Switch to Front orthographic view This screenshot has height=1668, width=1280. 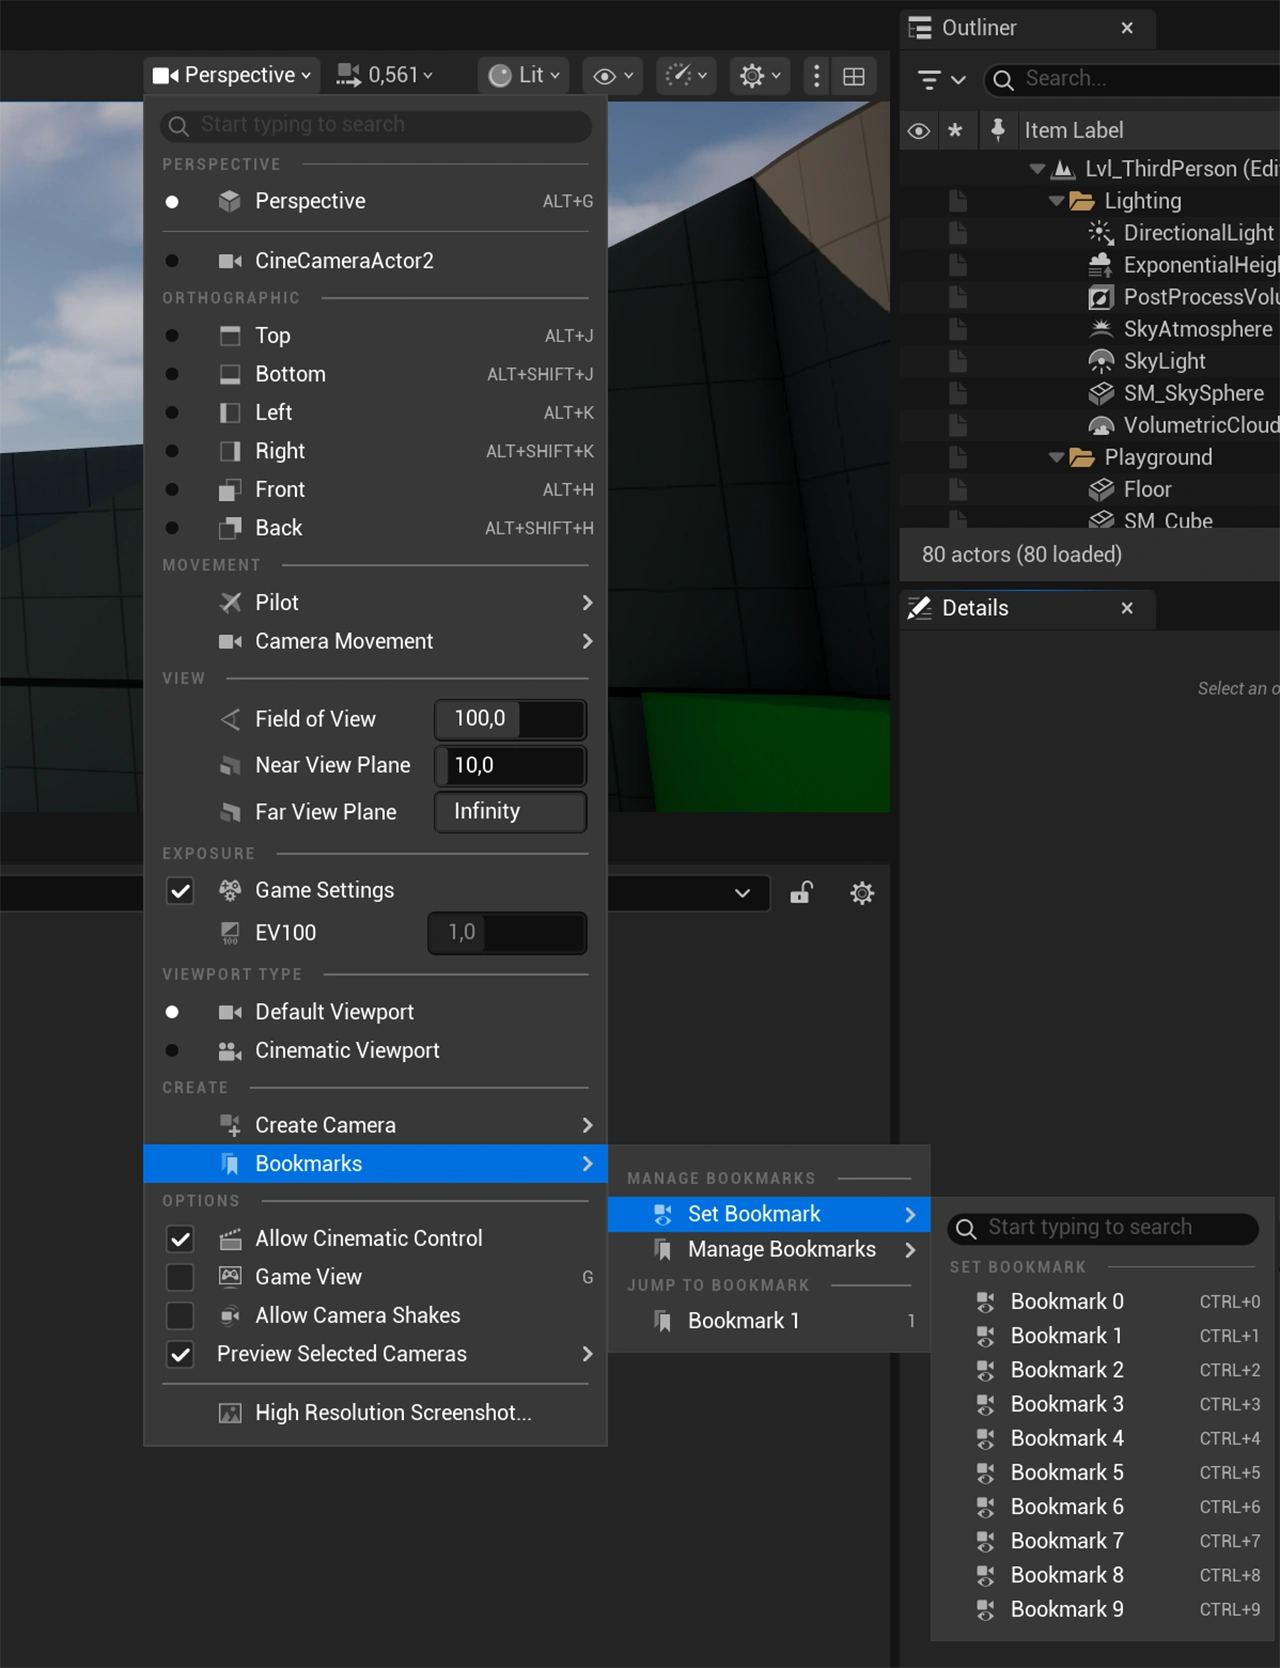click(376, 490)
